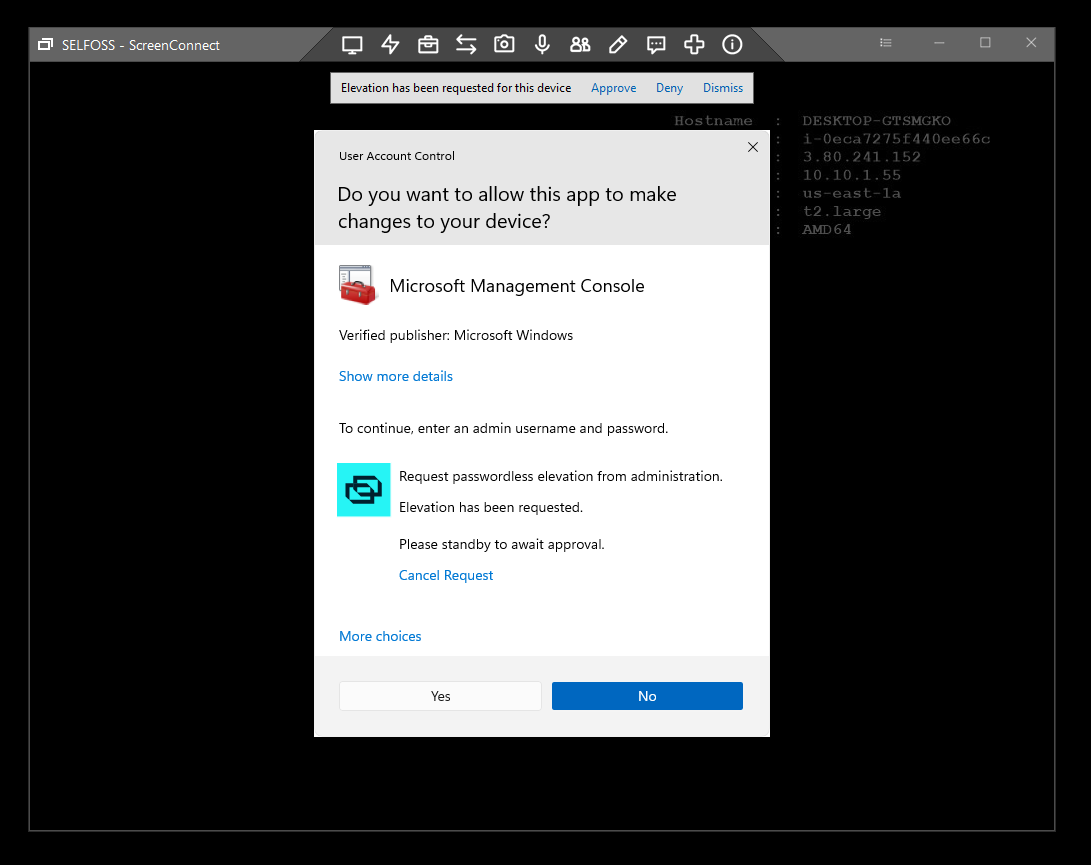Open the briefcase Toolbox icon
The width and height of the screenshot is (1091, 865).
pos(428,45)
